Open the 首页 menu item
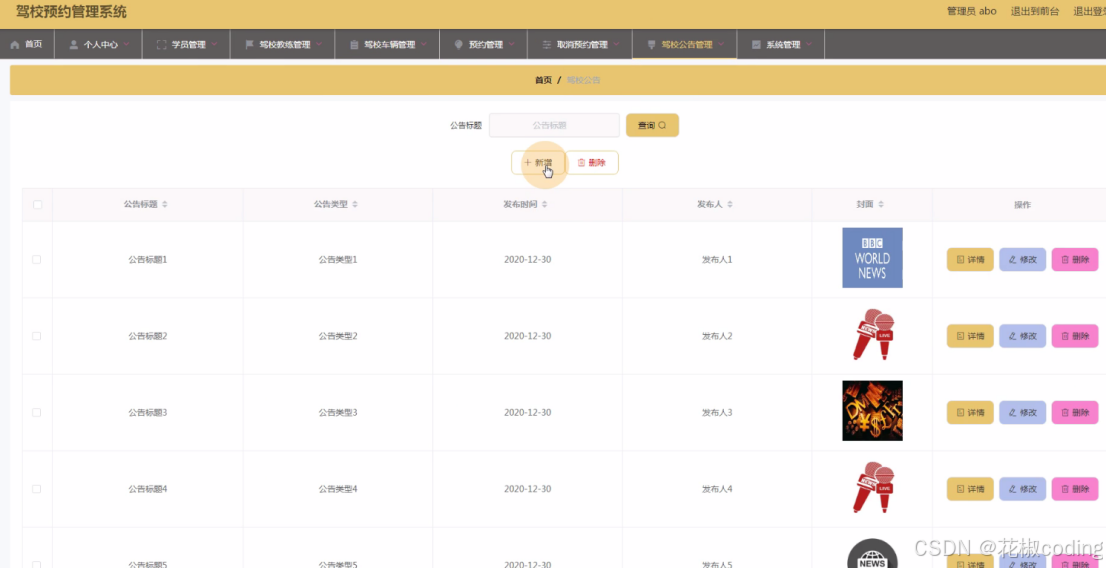 (27, 44)
